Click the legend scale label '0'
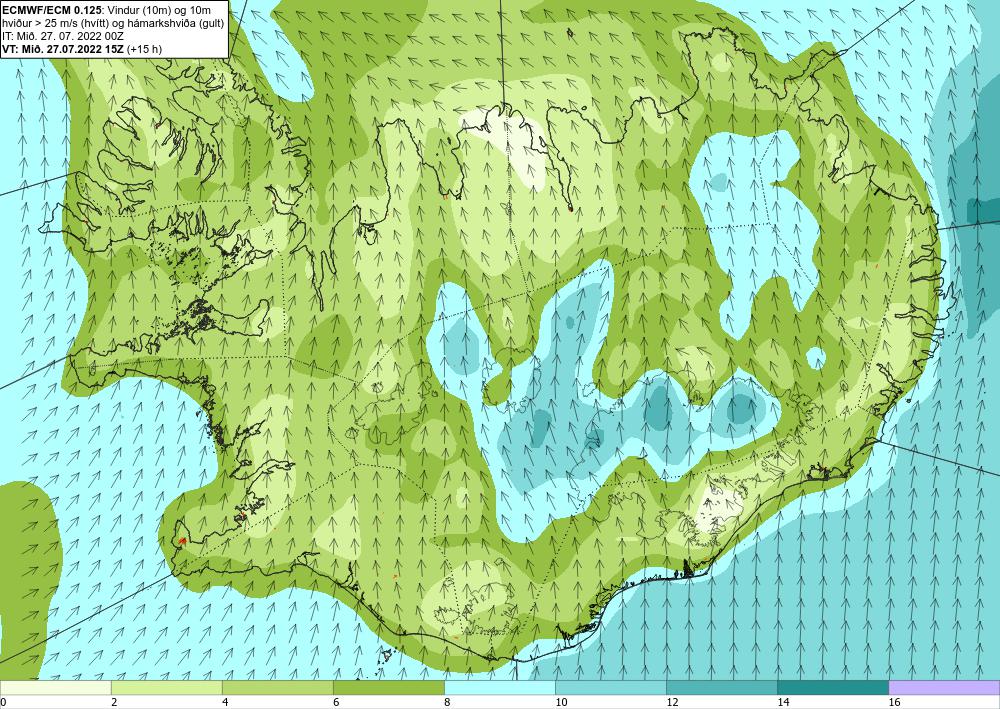1000x709 pixels. point(3,702)
